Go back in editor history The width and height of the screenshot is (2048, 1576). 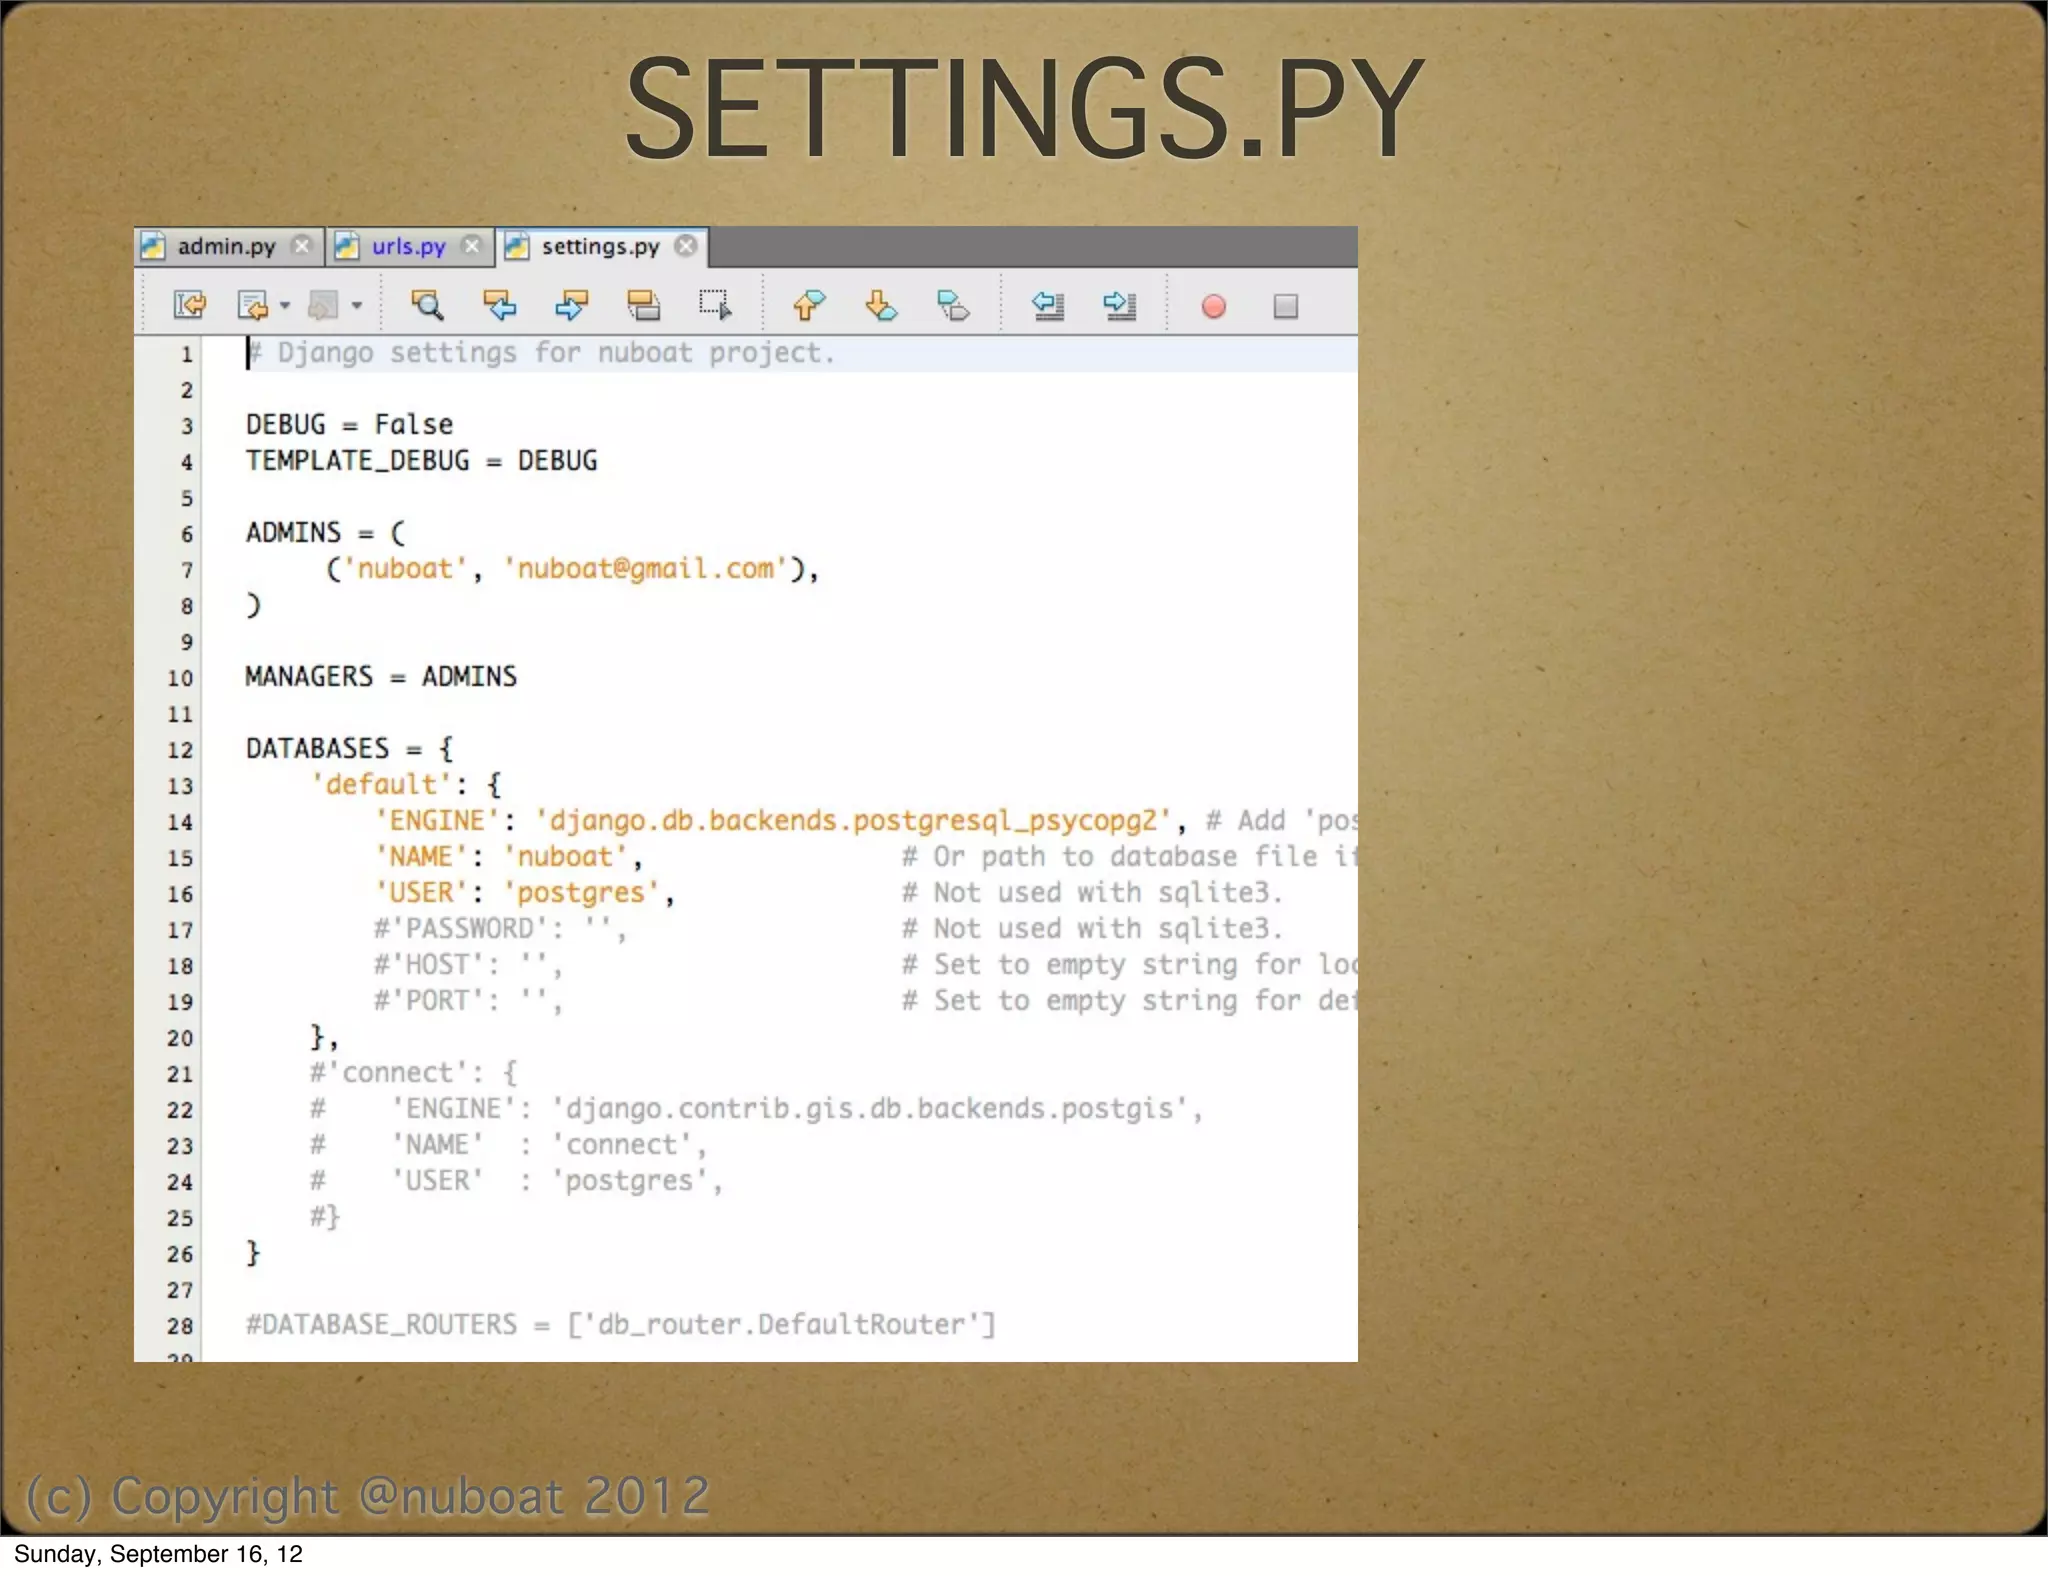click(x=253, y=305)
